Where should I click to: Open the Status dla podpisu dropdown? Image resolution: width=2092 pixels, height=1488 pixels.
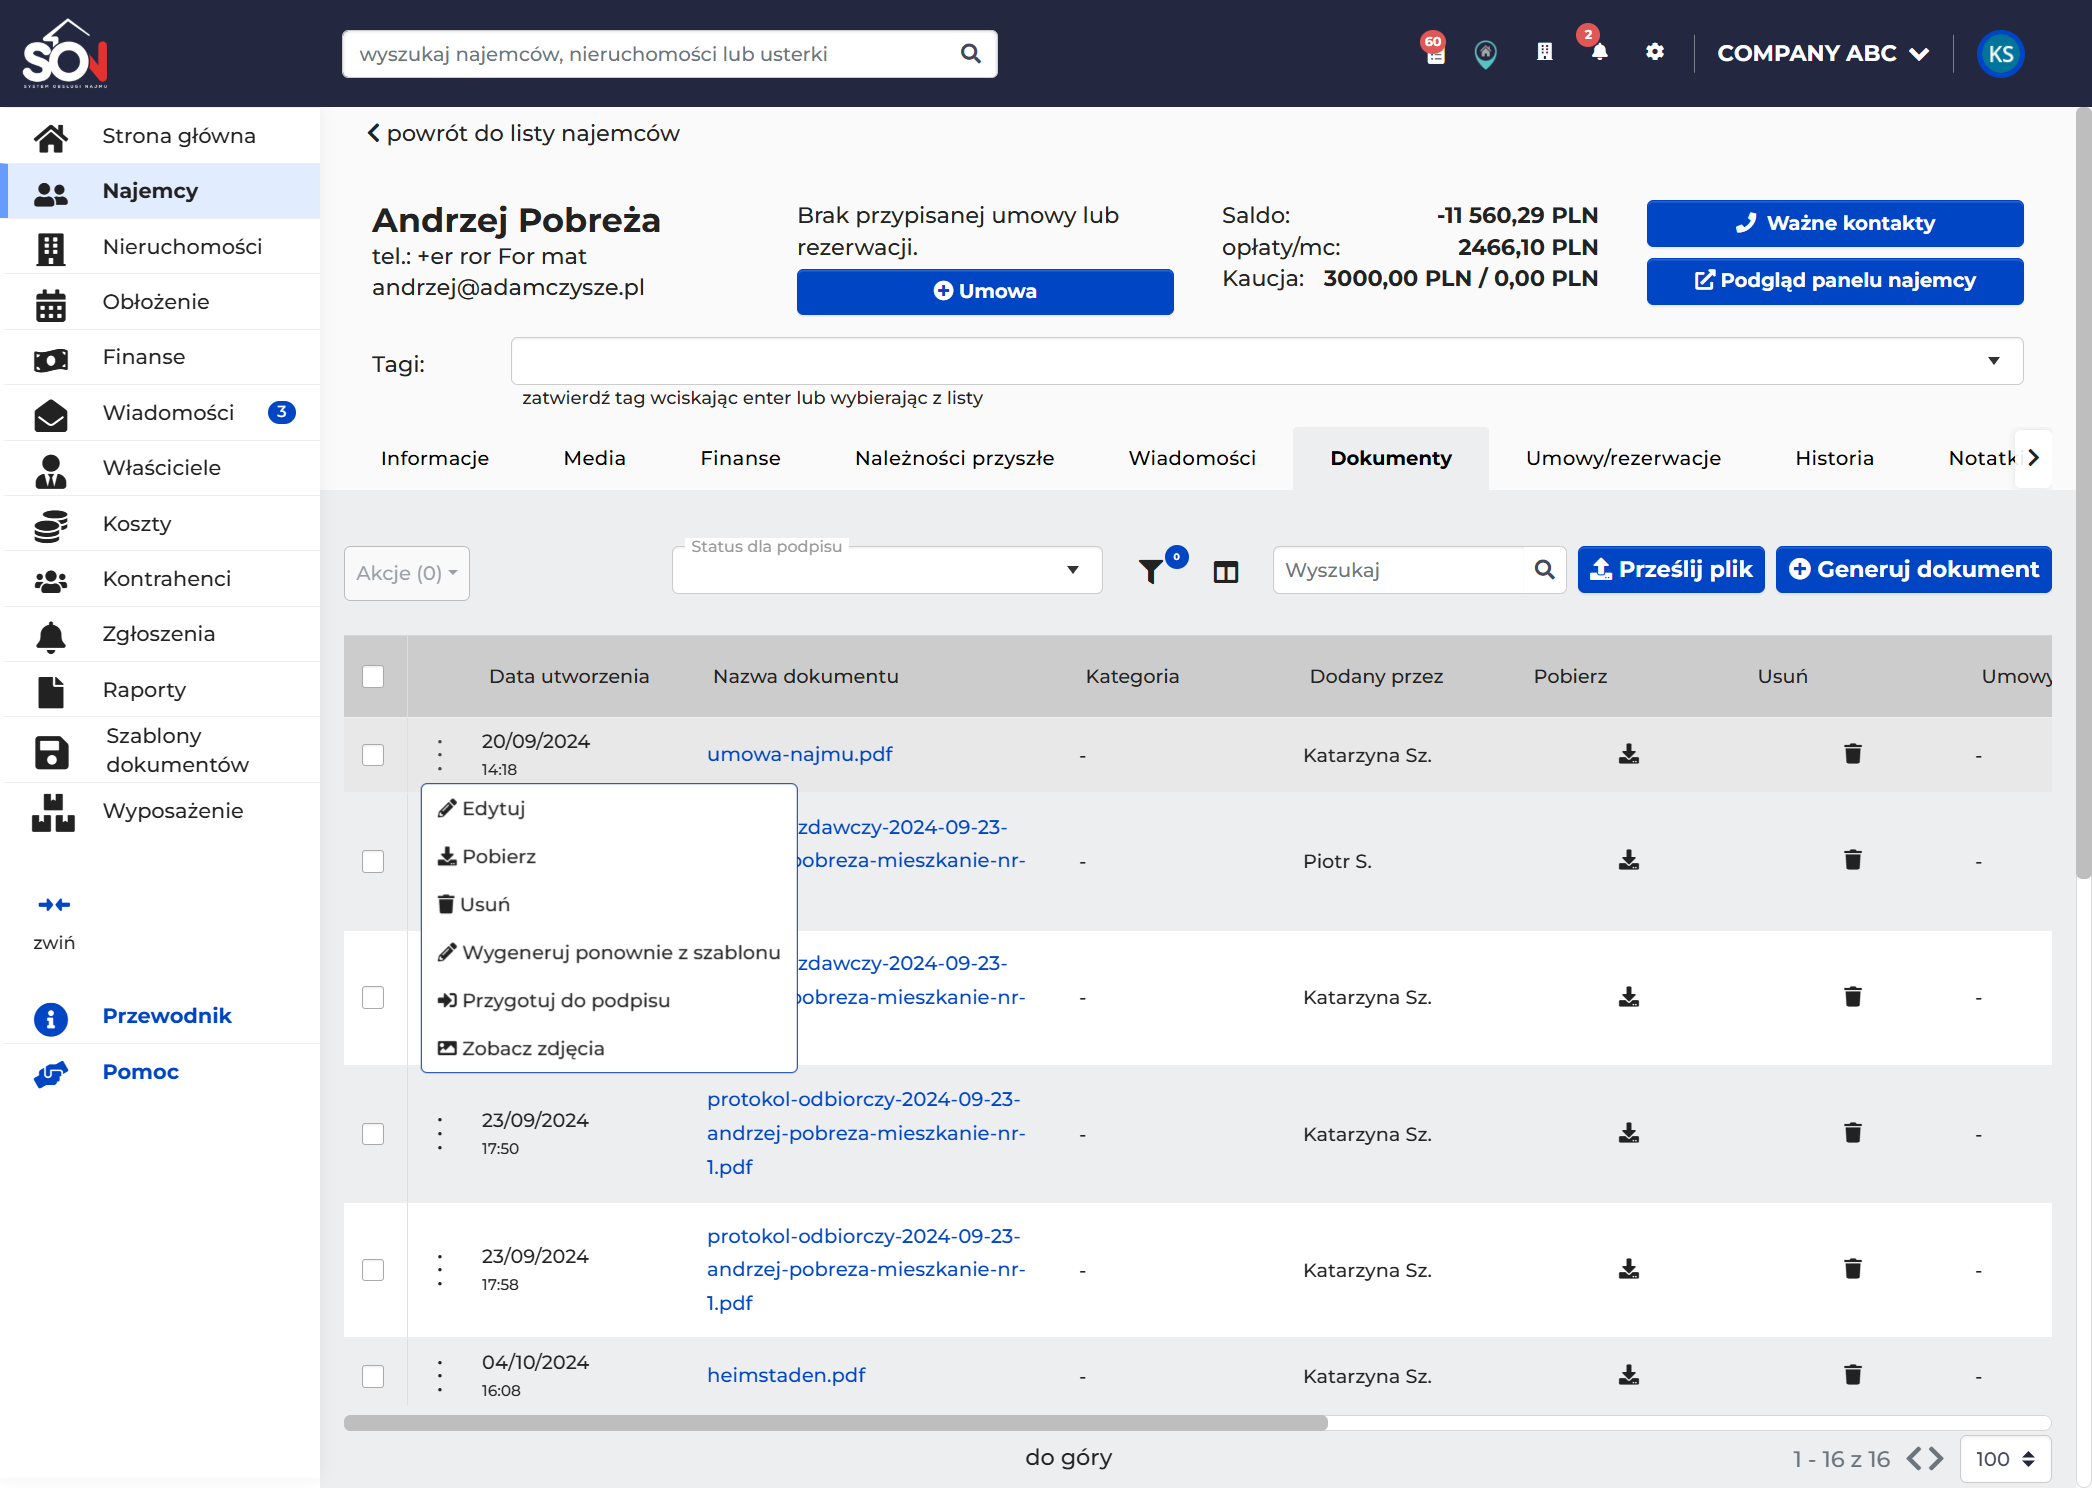(x=887, y=570)
